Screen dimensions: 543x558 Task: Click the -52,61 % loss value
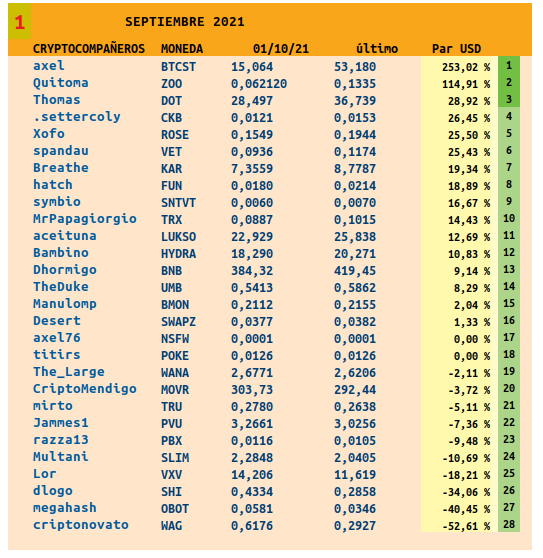[x=466, y=526]
